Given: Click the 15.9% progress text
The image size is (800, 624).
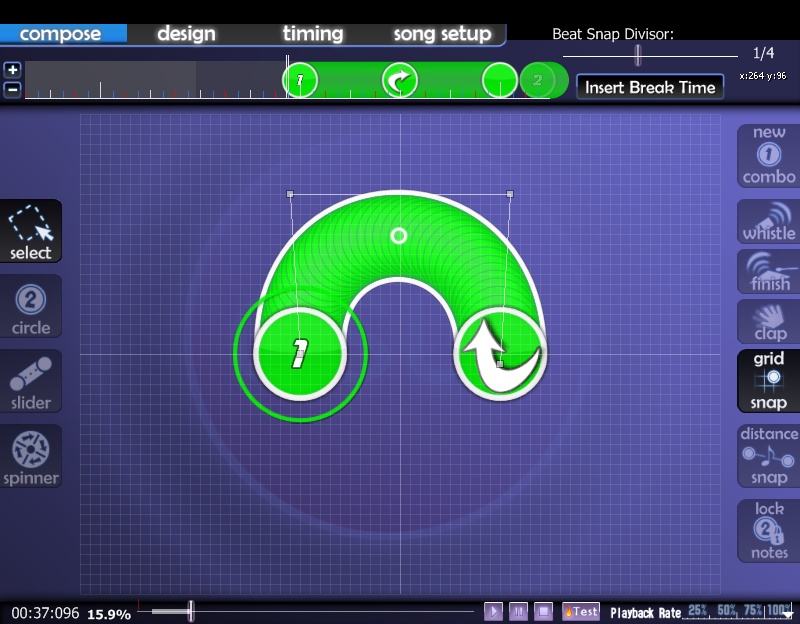Looking at the screenshot, I should (x=109, y=614).
